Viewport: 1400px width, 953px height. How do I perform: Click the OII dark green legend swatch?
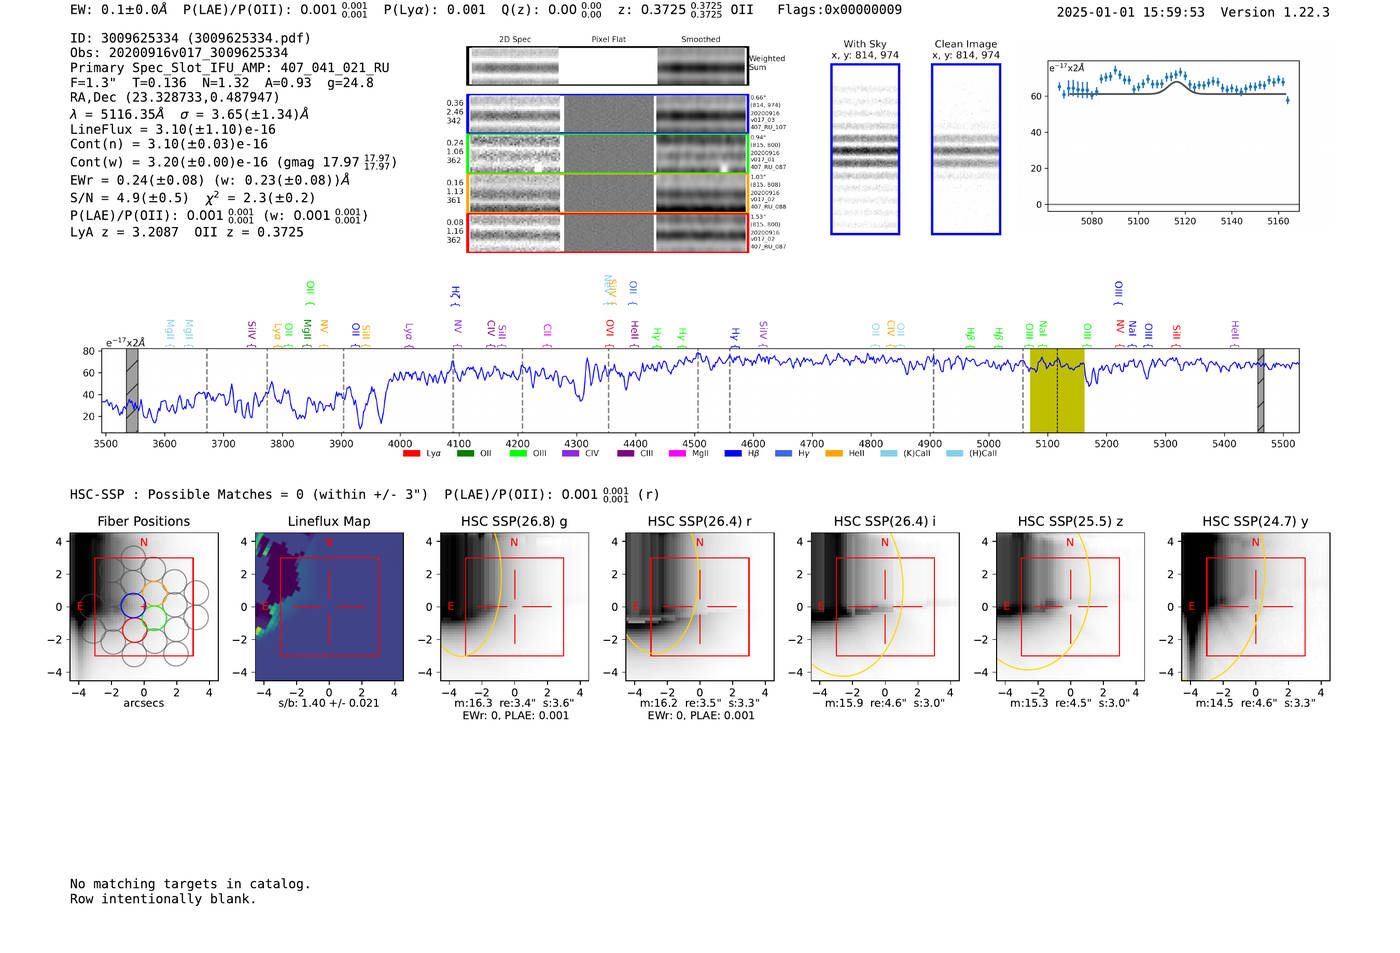tap(465, 454)
